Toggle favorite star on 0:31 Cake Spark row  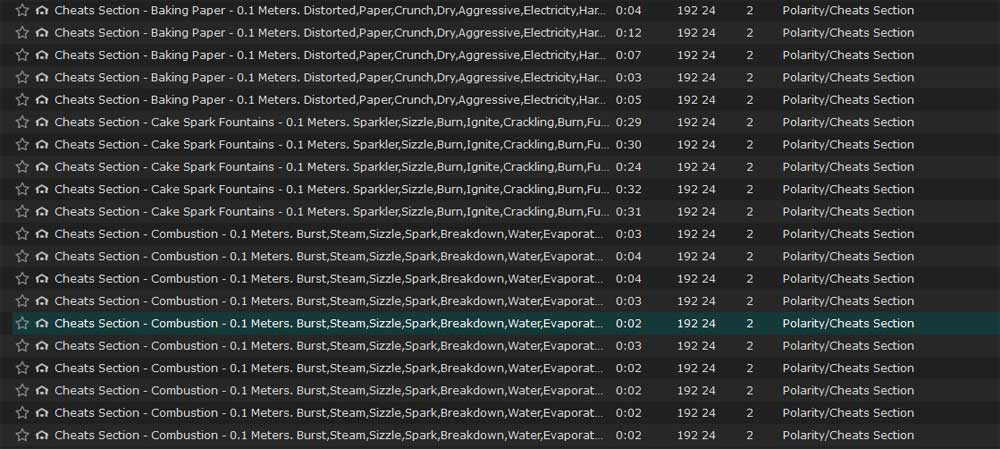click(x=22, y=211)
